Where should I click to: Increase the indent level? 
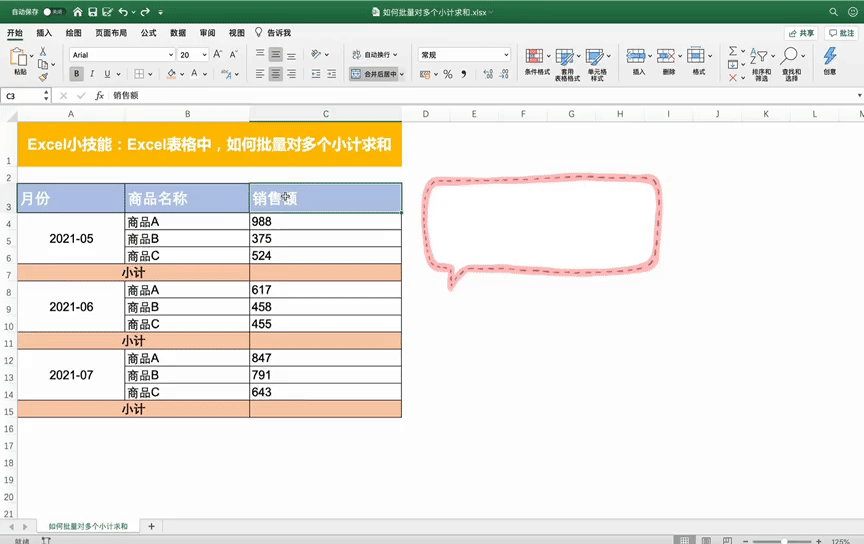331,73
